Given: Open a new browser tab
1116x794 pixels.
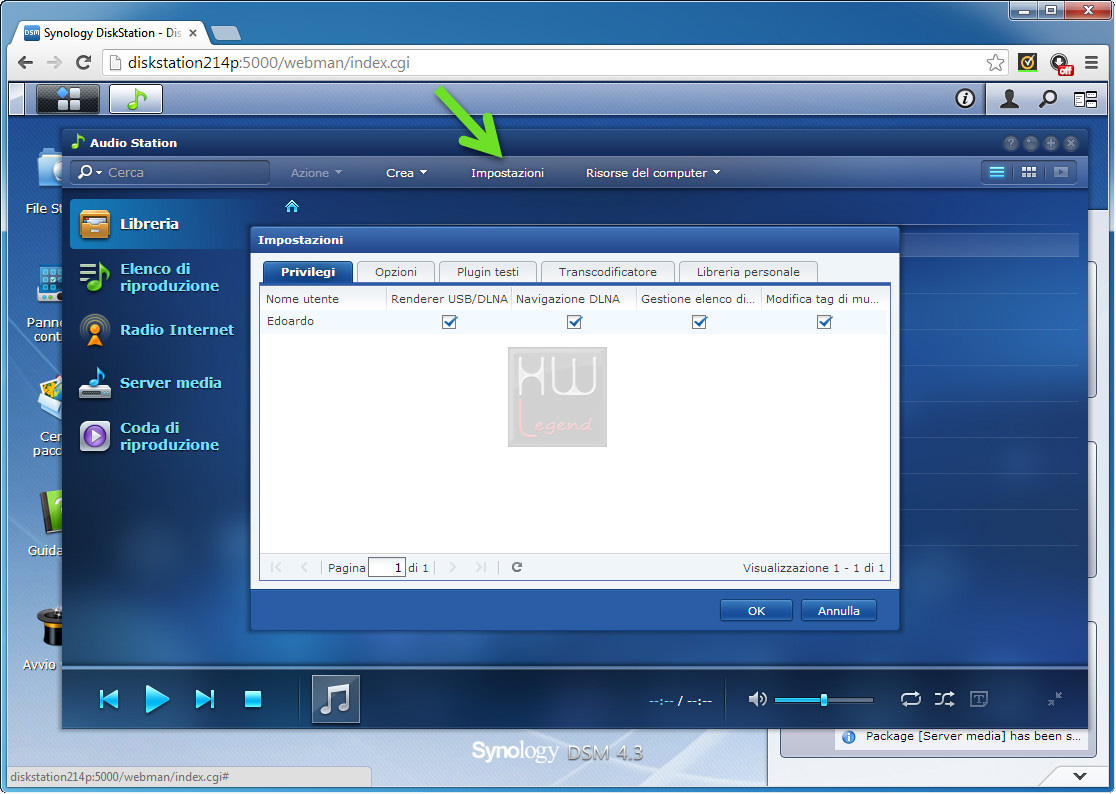Looking at the screenshot, I should 226,33.
